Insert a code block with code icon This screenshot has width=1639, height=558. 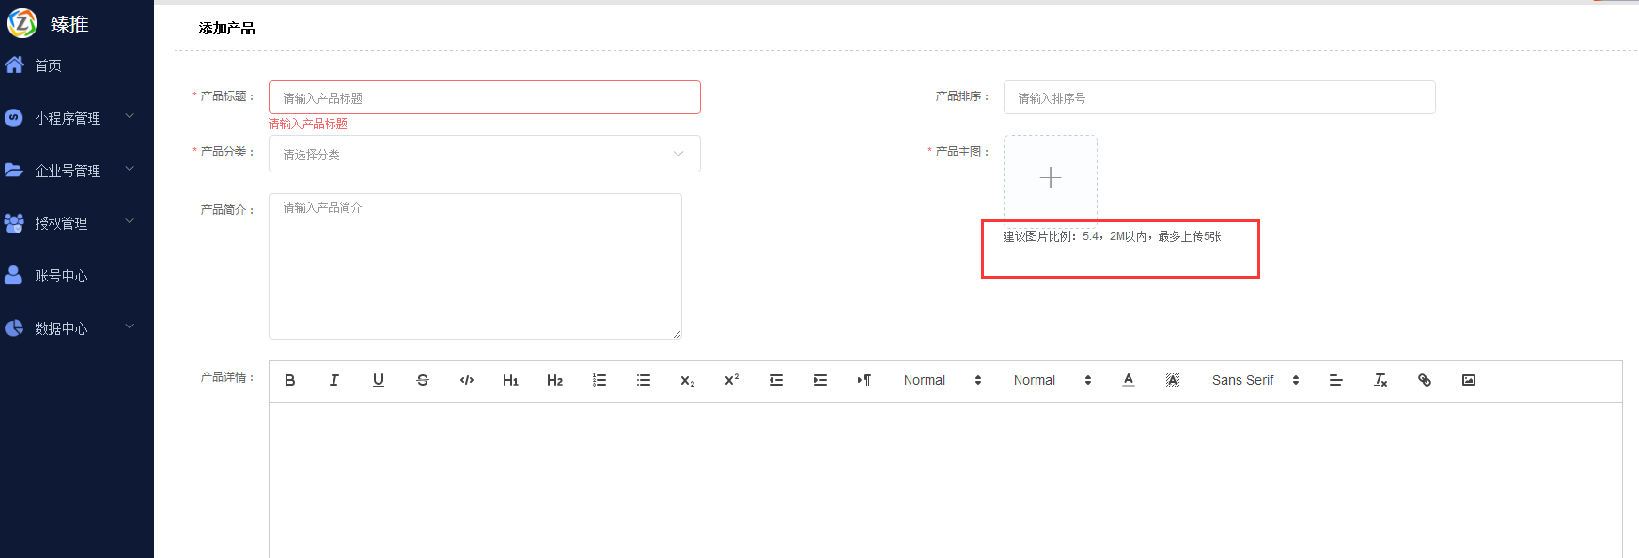coord(466,380)
